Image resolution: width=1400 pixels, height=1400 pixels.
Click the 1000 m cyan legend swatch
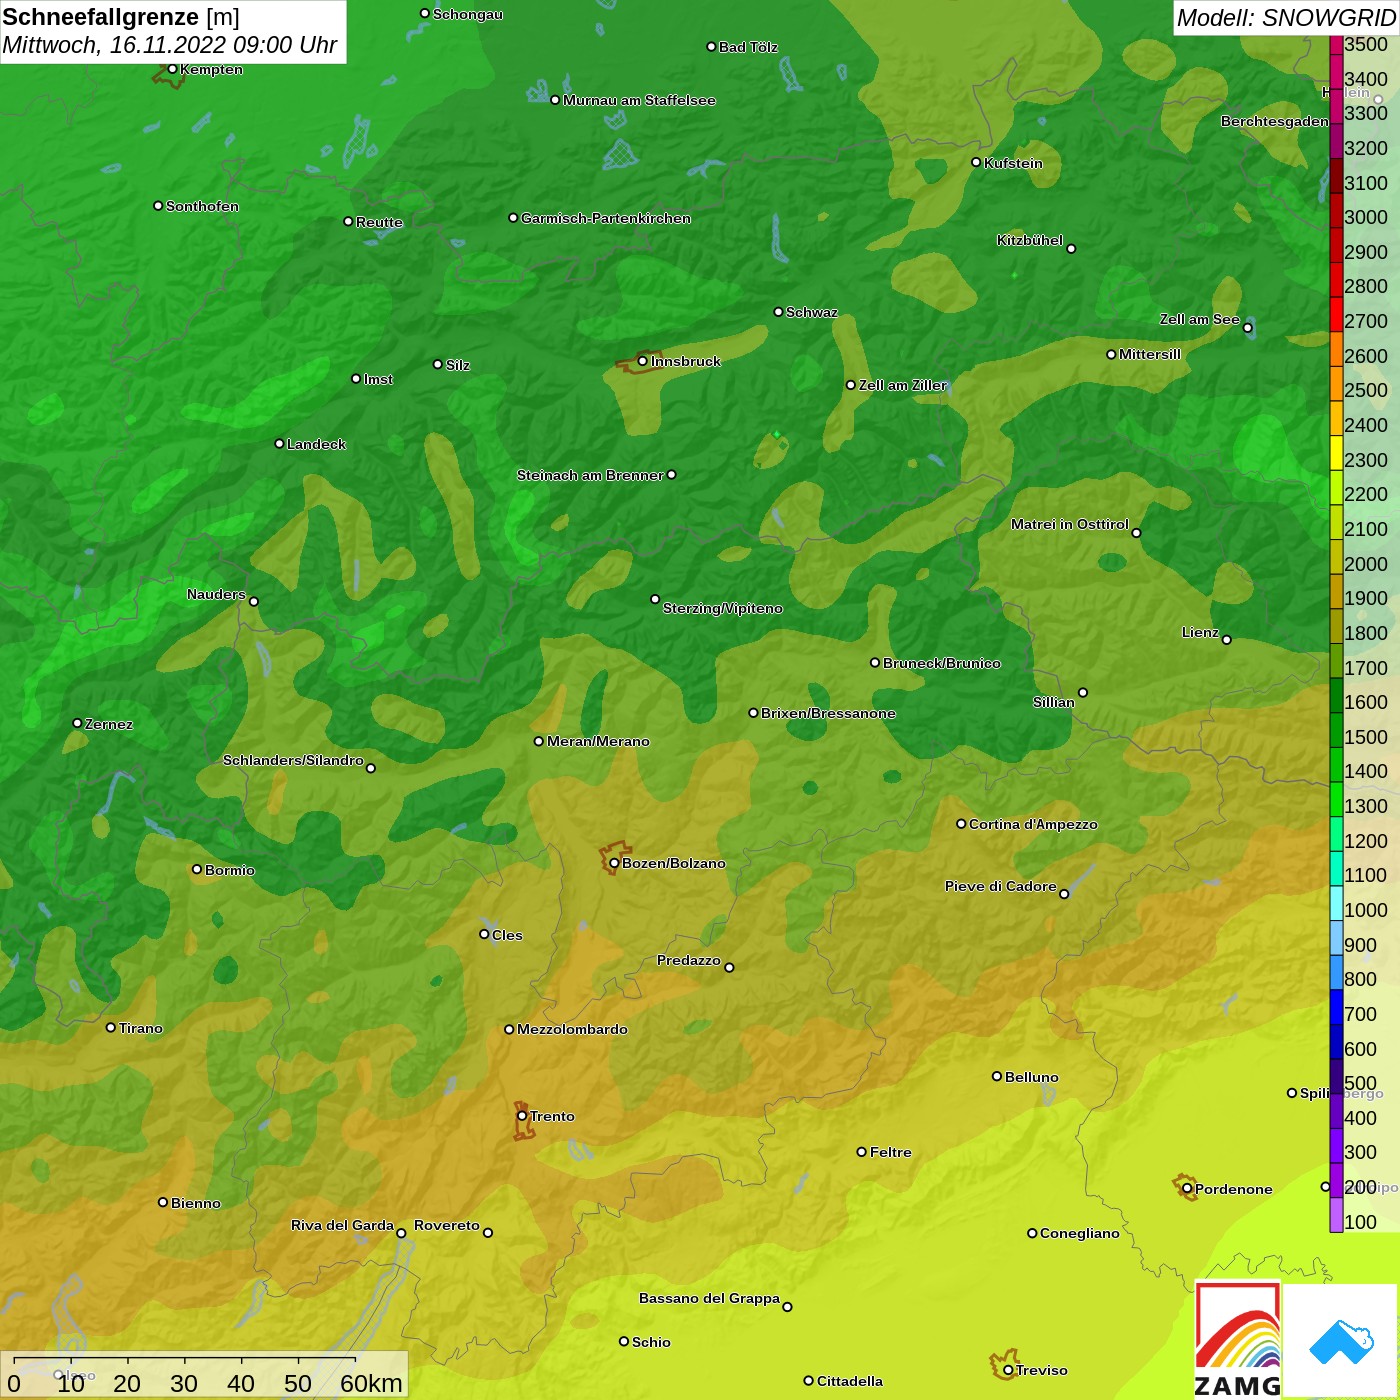click(1336, 902)
